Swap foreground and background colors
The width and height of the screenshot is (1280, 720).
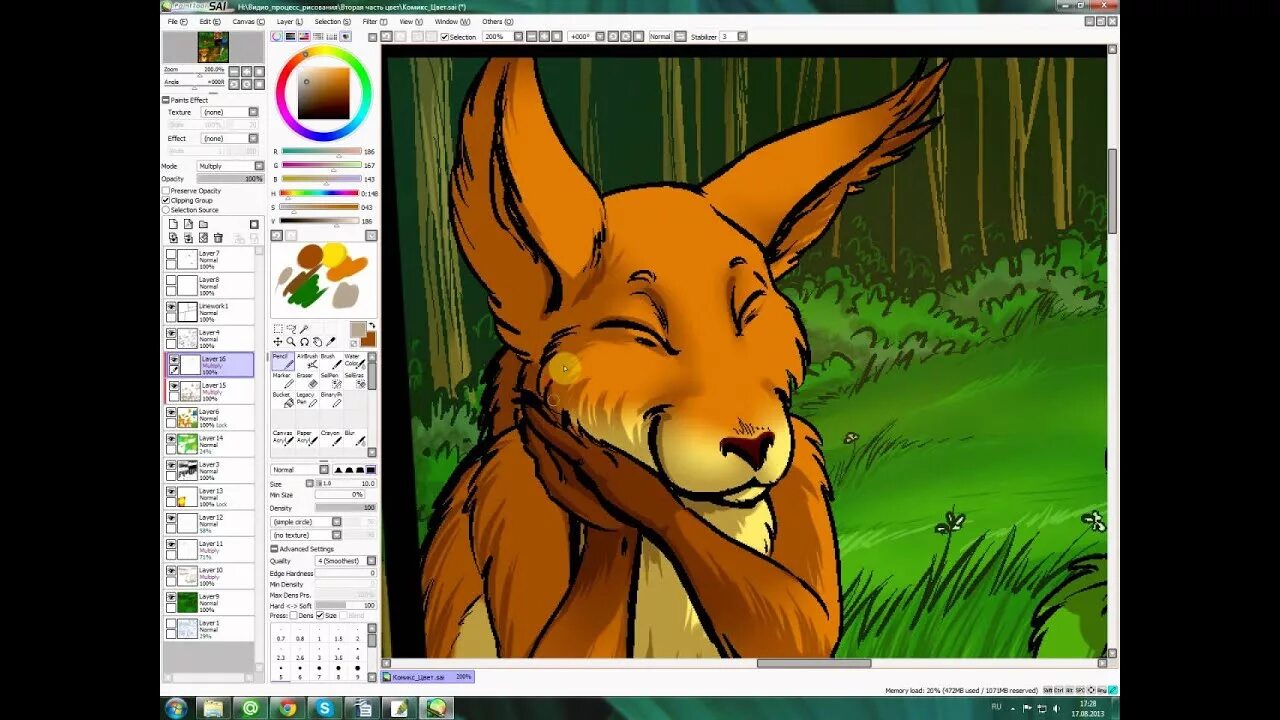(x=372, y=326)
